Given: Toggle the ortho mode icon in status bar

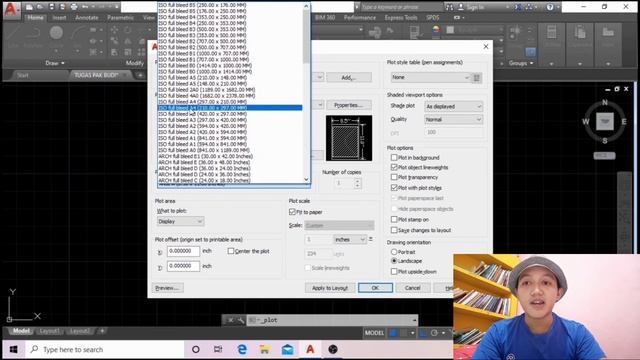Looking at the screenshot, I should [x=423, y=333].
